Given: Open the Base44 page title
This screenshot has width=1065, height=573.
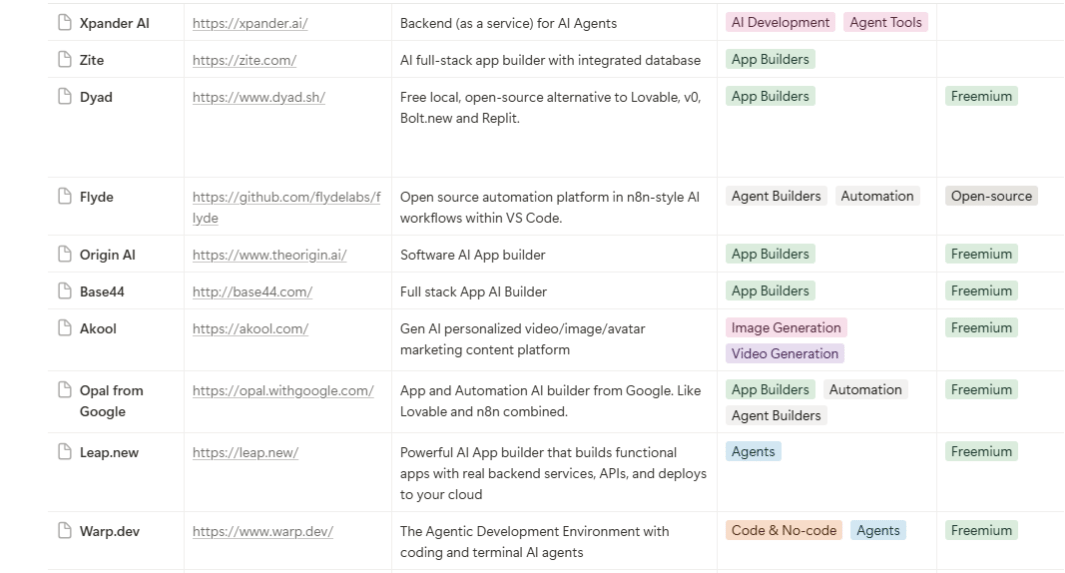Looking at the screenshot, I should 102,291.
